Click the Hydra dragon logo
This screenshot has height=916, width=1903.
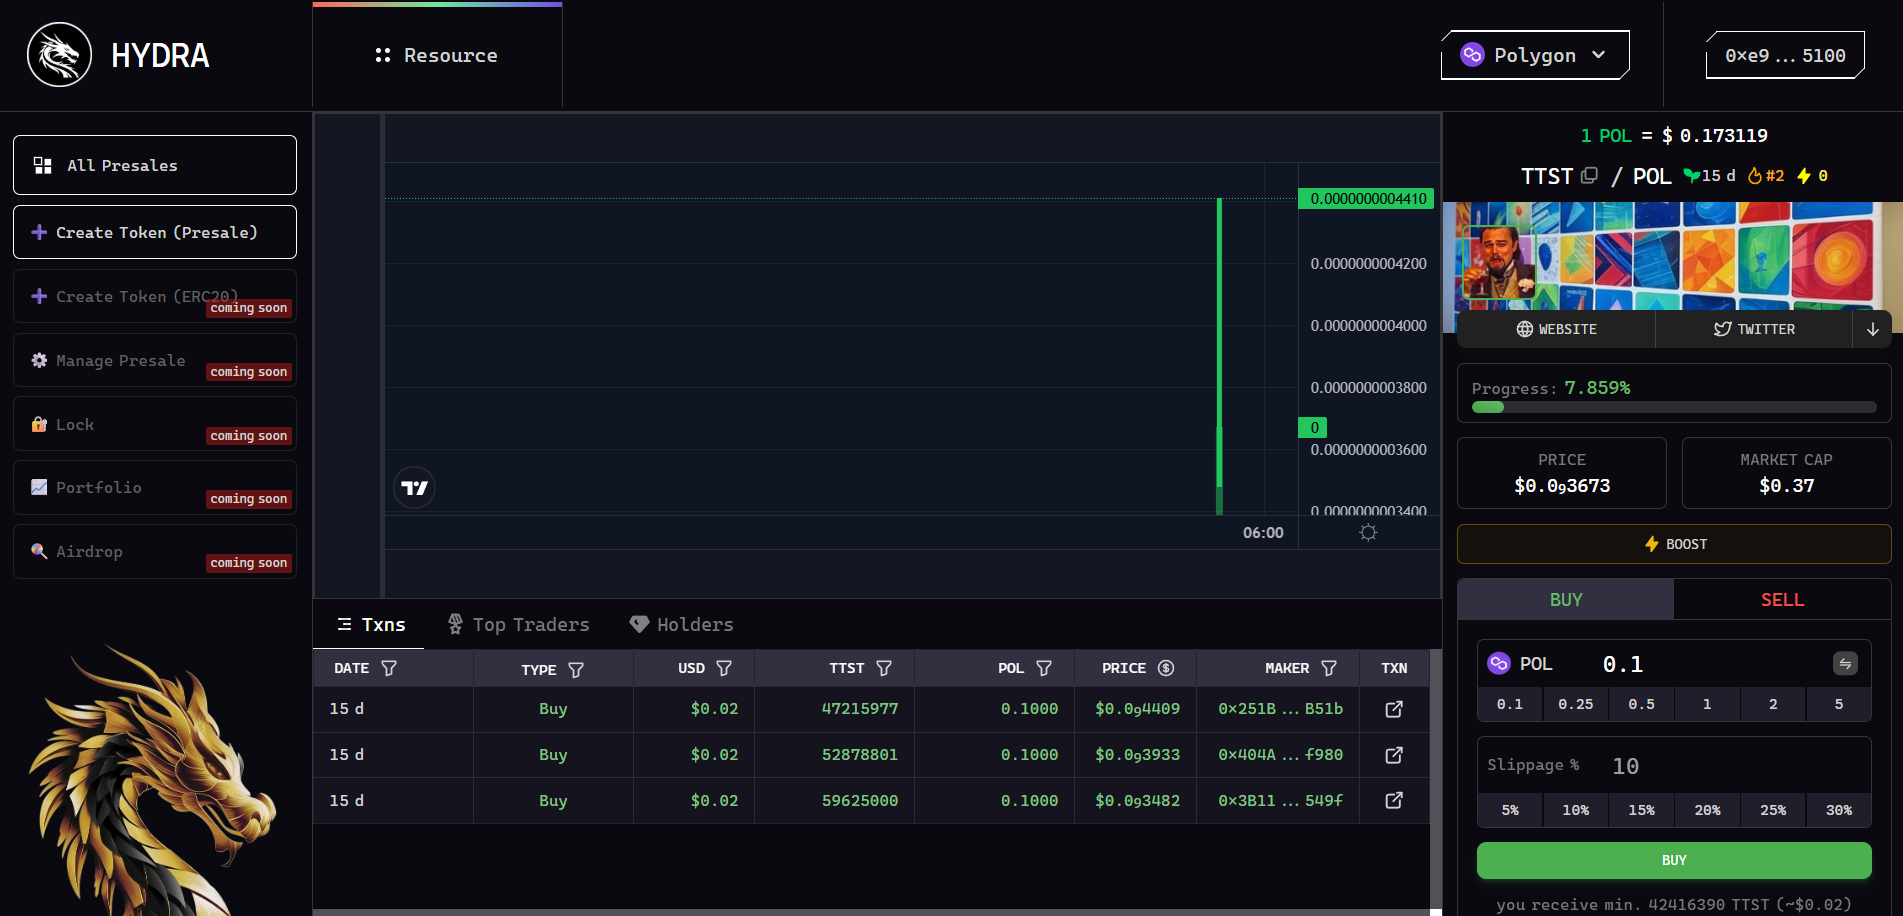[x=59, y=55]
